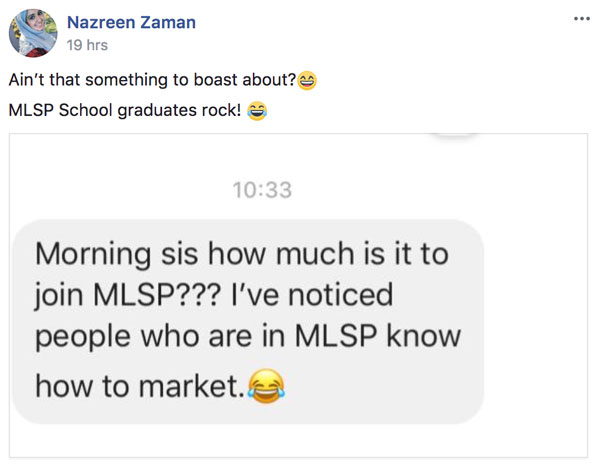This screenshot has width=600, height=465.
Task: Click "how much is it to" in bubble
Action: 328,254
